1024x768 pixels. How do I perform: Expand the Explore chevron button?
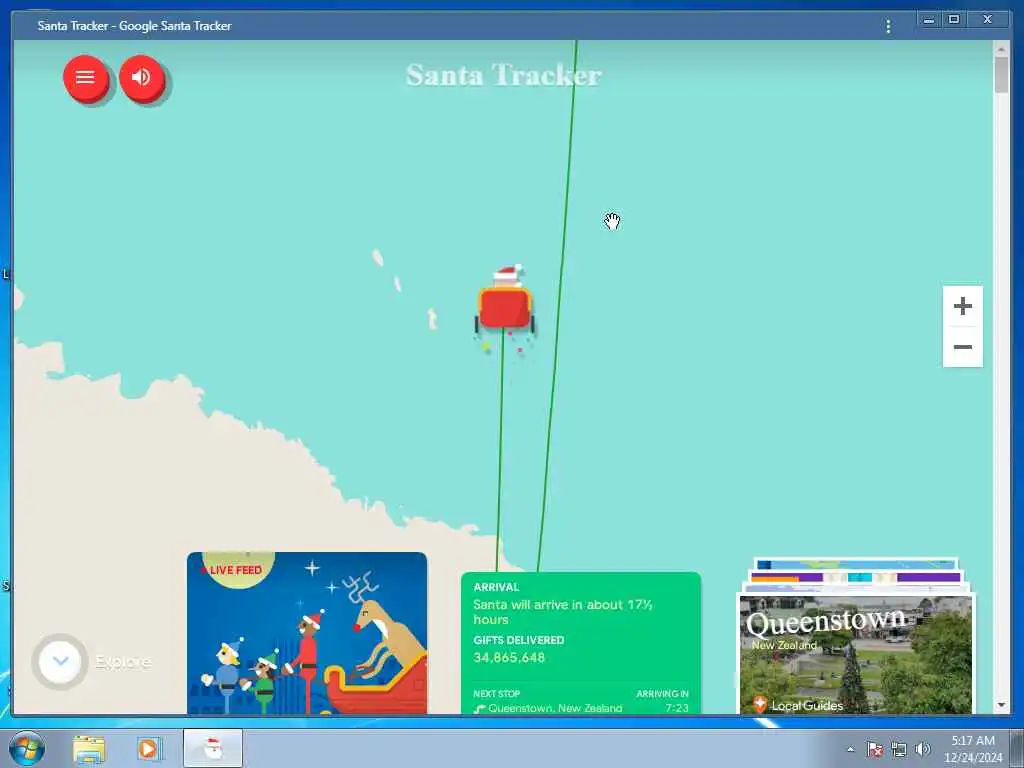[x=60, y=661]
